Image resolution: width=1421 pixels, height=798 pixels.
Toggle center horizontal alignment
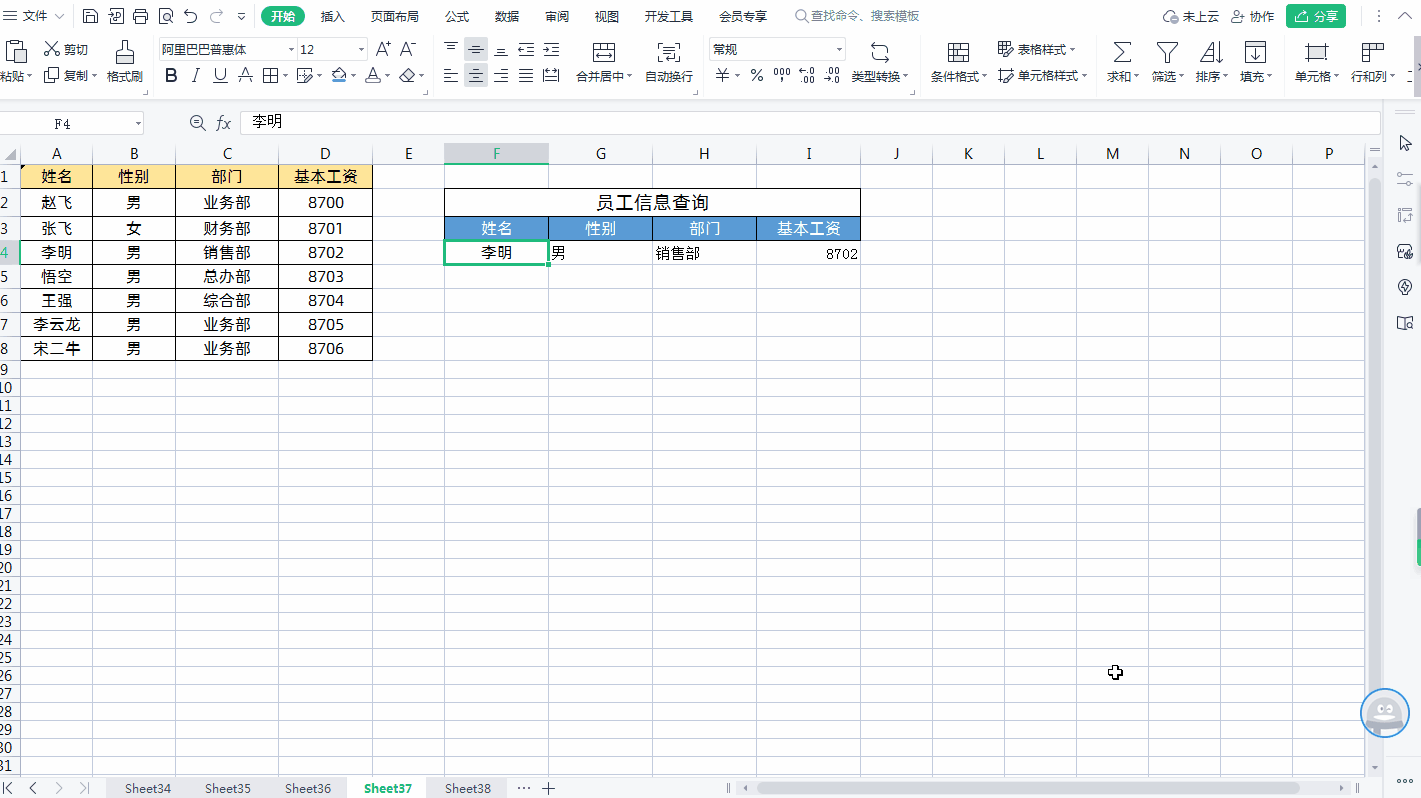tap(476, 75)
